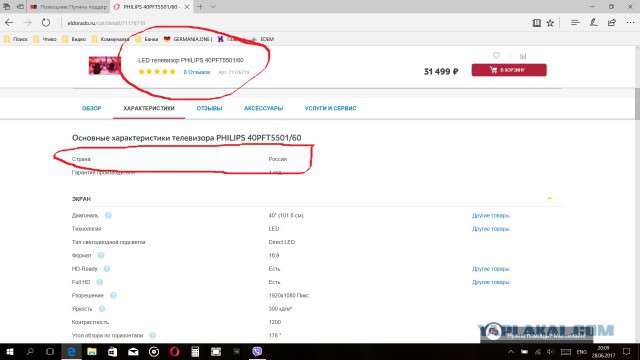The image size is (640, 360).
Task: Open the 8 Отзывов reviews link
Action: coord(197,72)
